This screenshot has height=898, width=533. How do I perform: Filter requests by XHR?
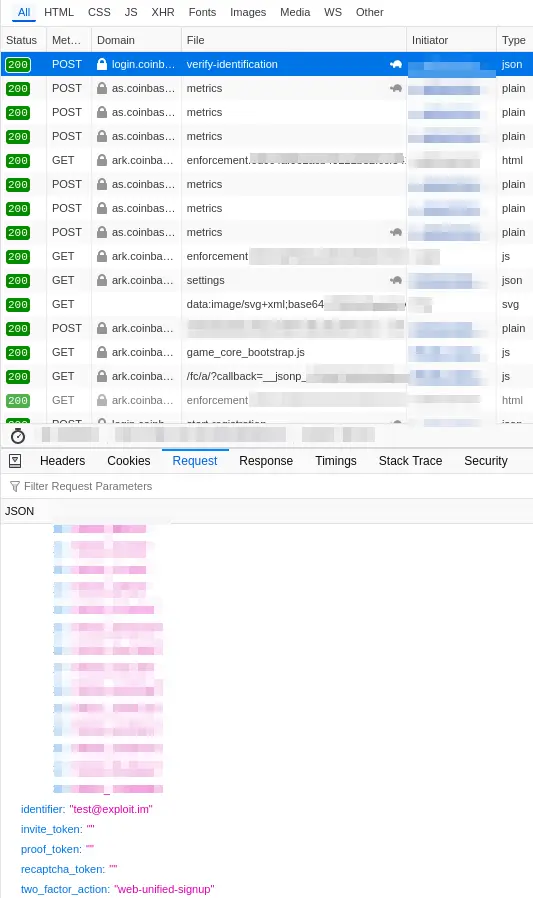click(163, 12)
